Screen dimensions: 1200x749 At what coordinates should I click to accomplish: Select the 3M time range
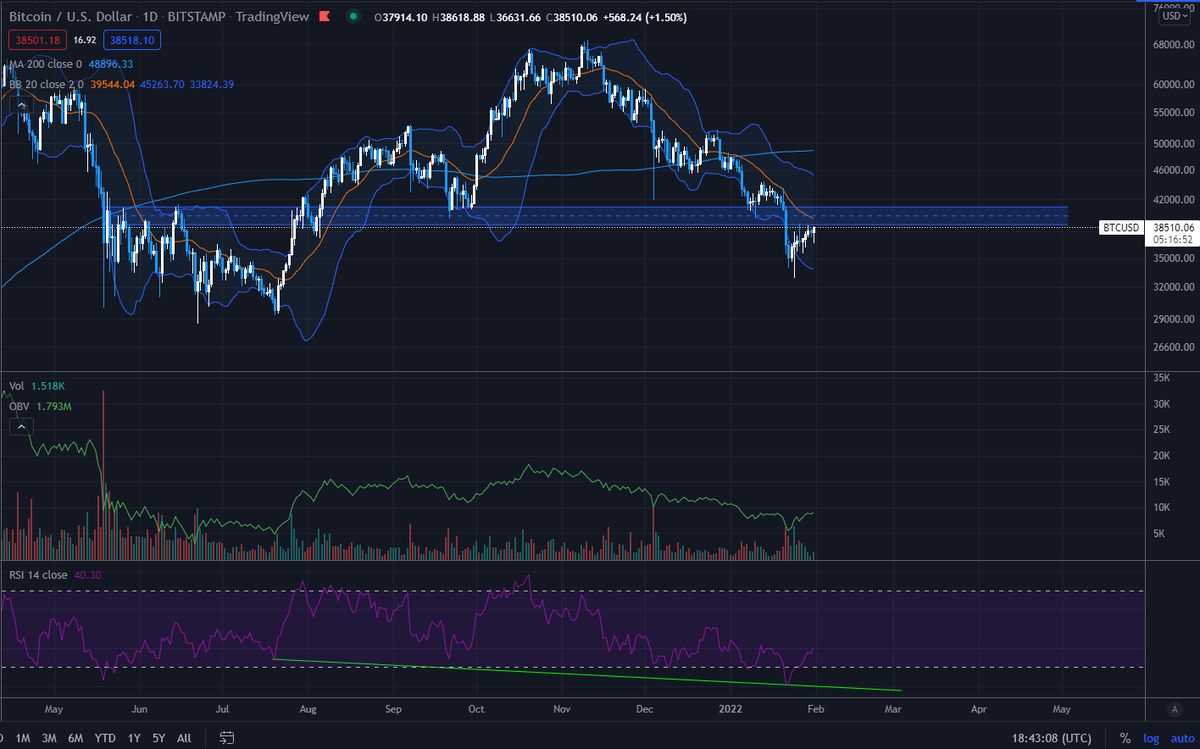pyautogui.click(x=48, y=738)
